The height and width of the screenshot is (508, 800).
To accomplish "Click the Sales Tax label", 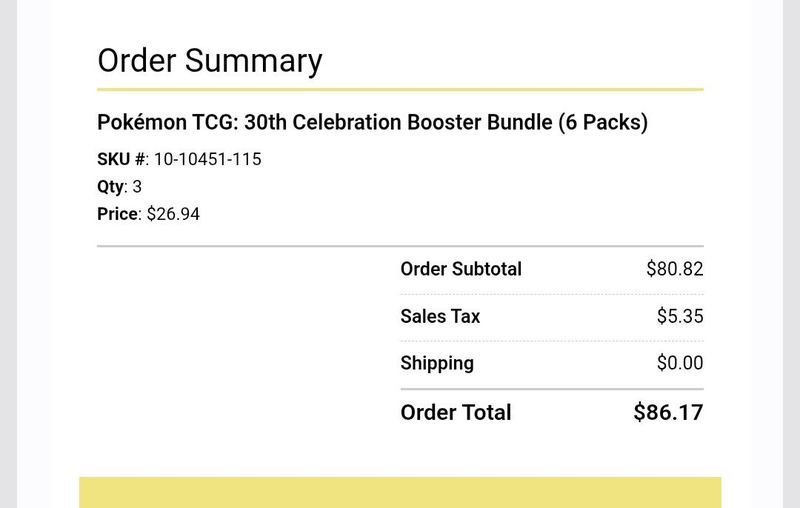I will coord(440,316).
